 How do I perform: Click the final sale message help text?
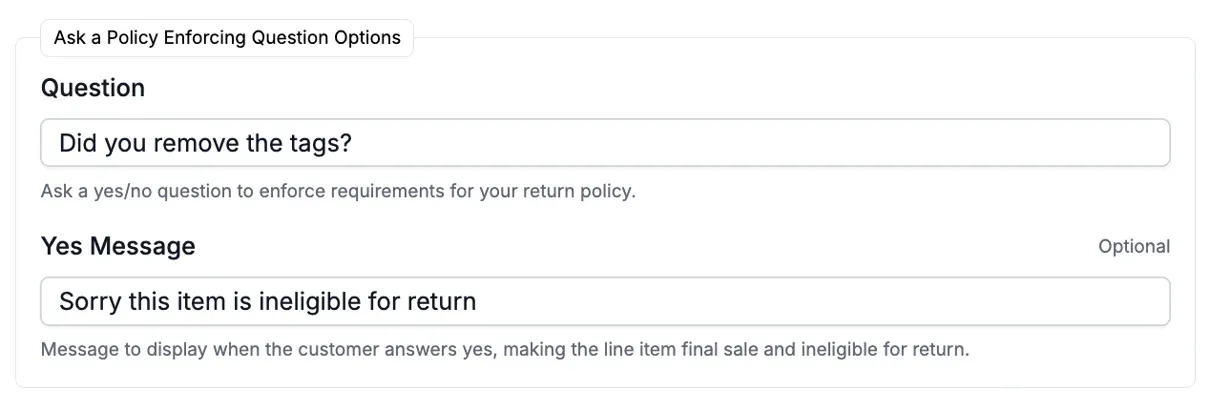[504, 350]
